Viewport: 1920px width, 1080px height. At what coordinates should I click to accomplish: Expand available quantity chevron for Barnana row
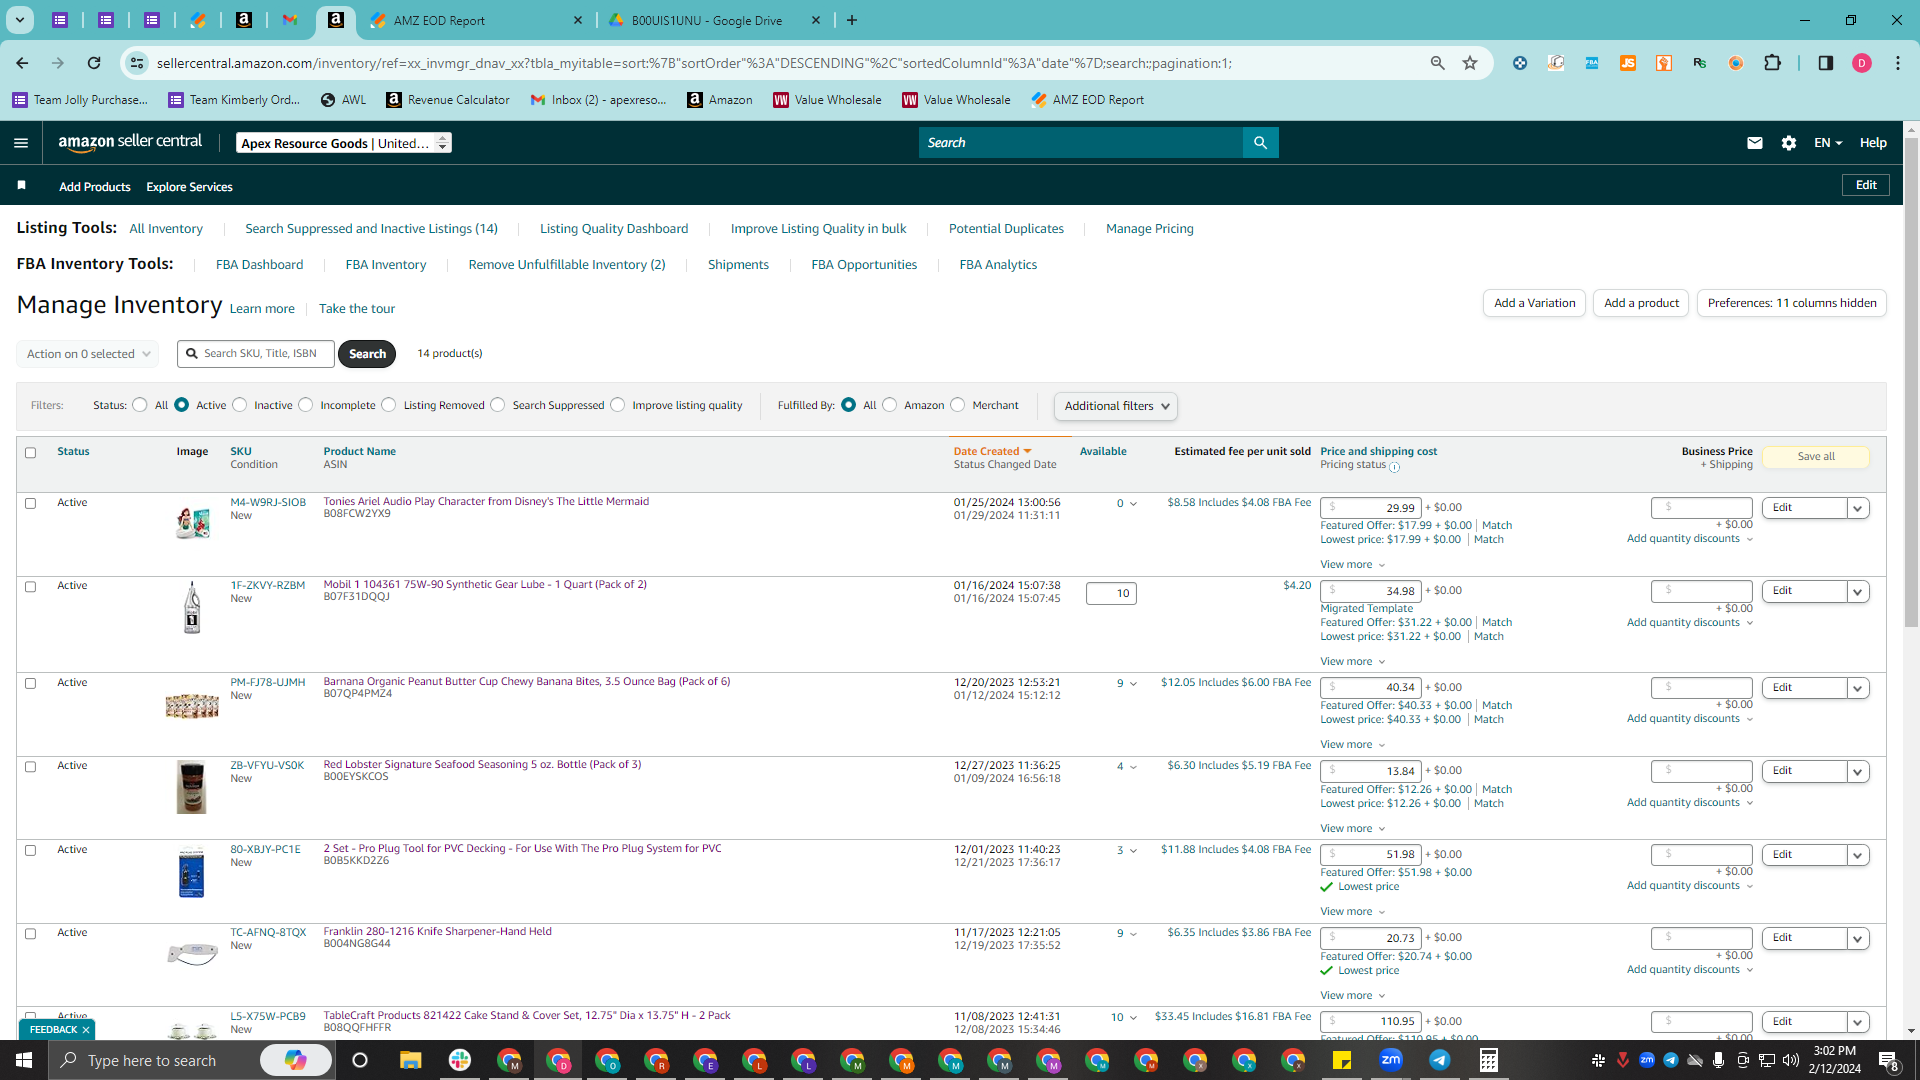1133,684
